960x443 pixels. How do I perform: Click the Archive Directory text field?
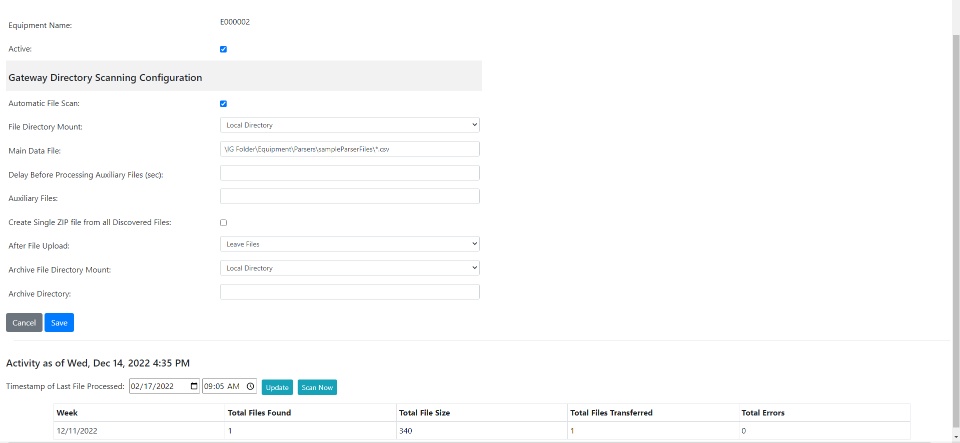[349, 292]
